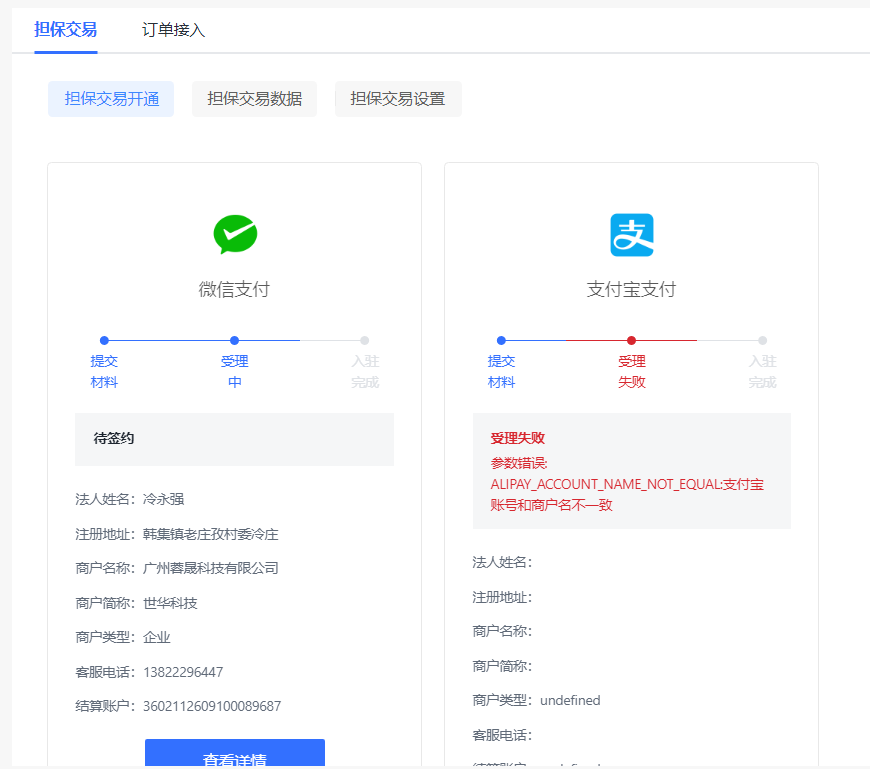Click WeChat 提交材料 step label
This screenshot has width=870, height=769.
(x=104, y=372)
